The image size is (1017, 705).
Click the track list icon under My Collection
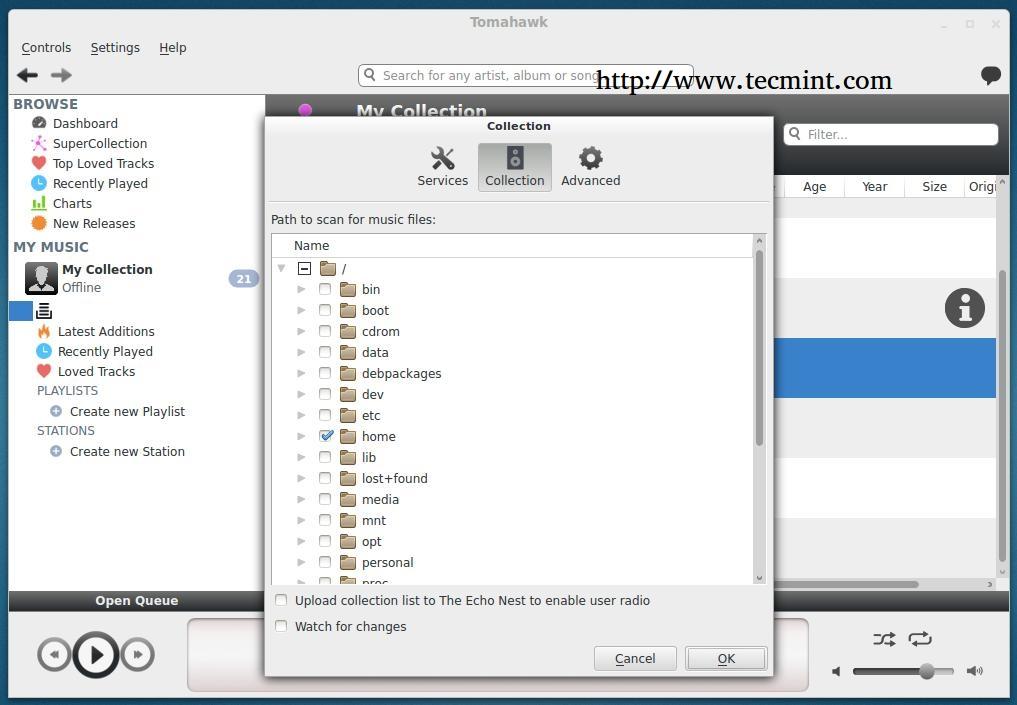point(44,311)
